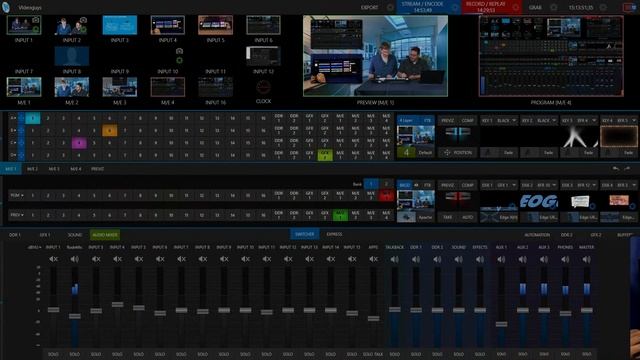
Task: Click the STREAM / ENCODE button
Action: (x=428, y=7)
